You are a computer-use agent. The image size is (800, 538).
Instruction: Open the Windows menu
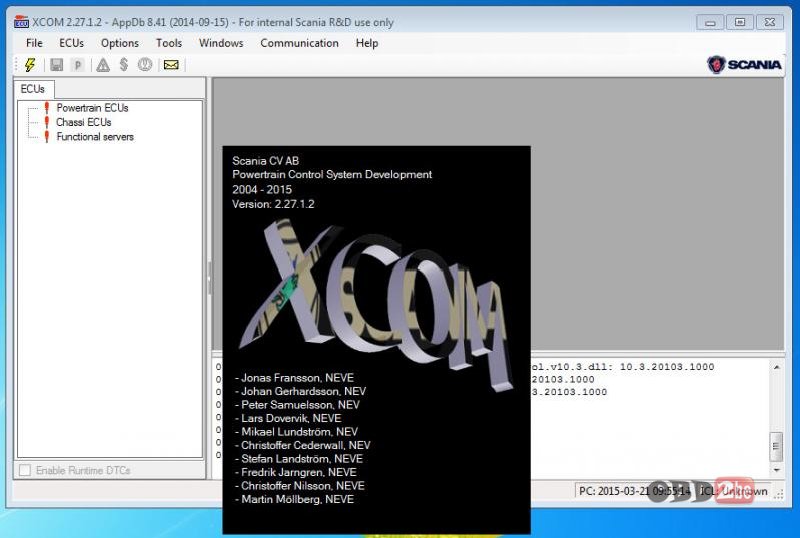(x=221, y=43)
